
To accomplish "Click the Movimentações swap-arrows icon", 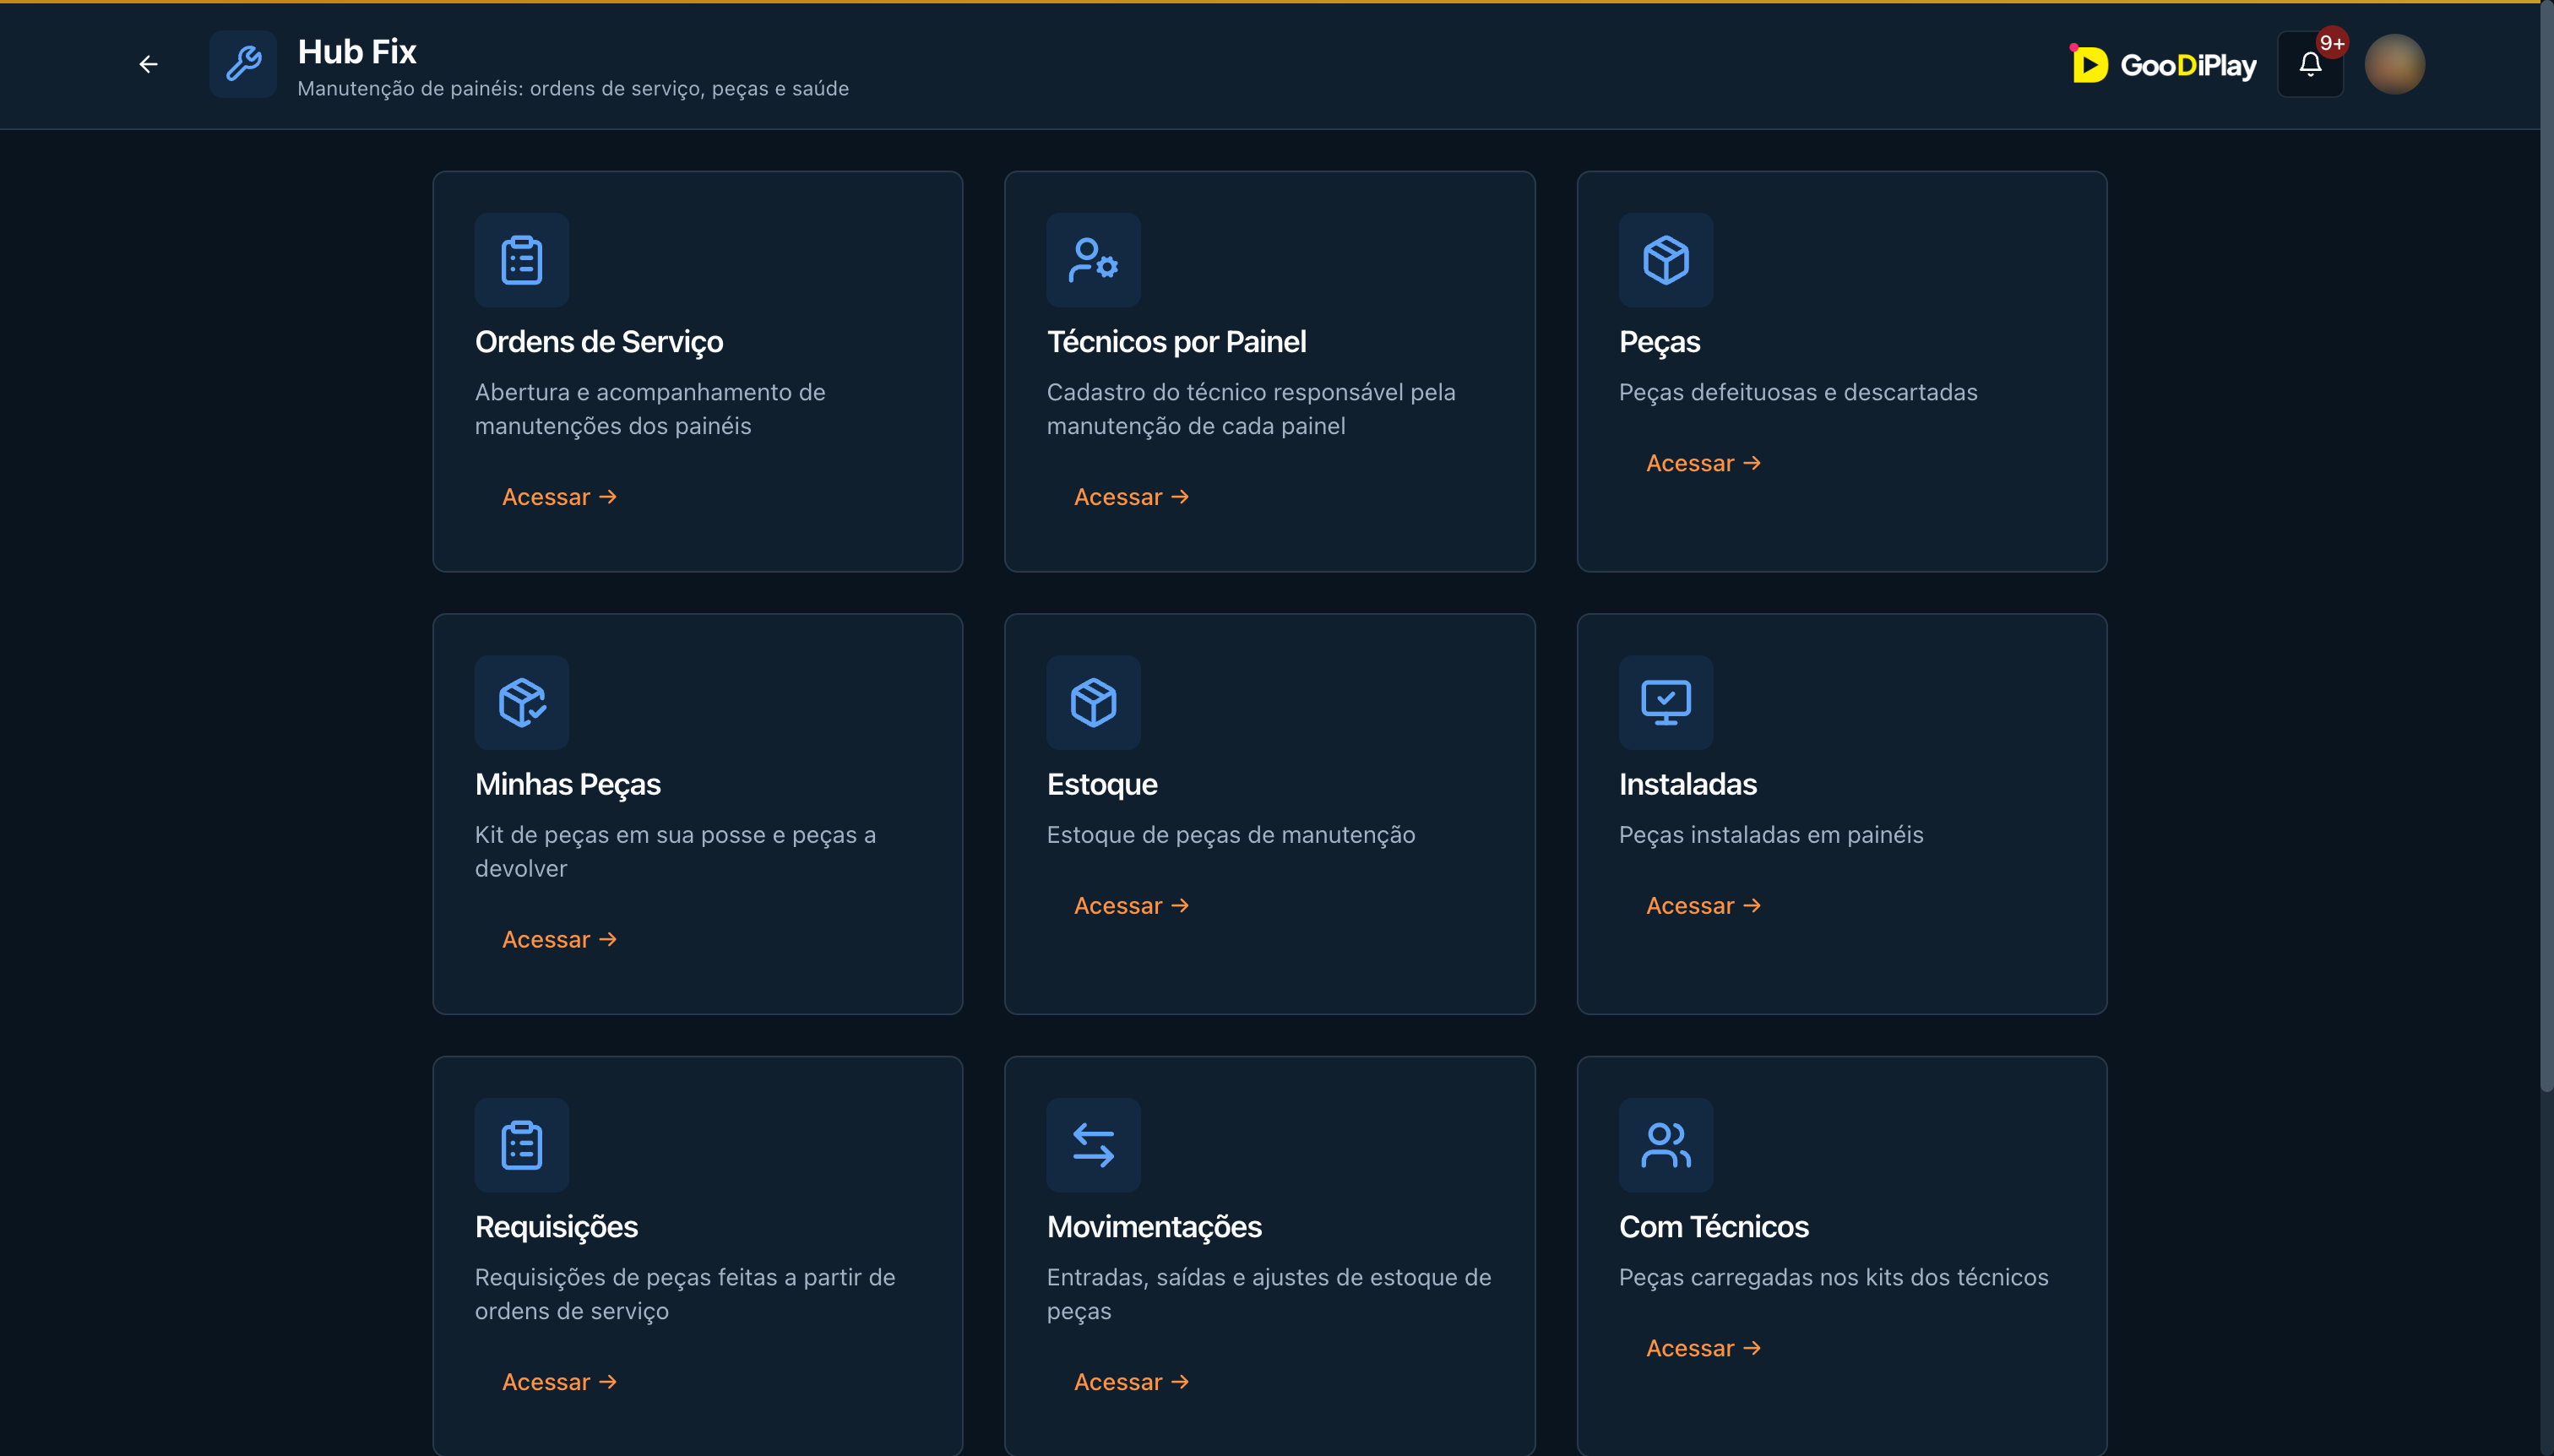I will click(1093, 1145).
